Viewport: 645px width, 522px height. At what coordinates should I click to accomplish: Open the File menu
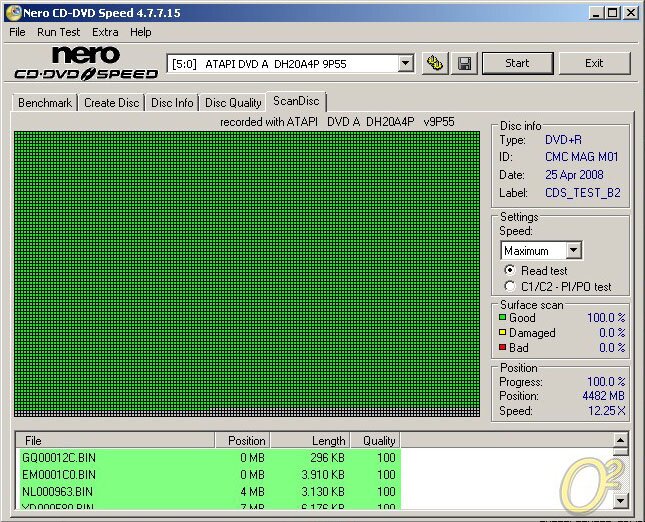(x=17, y=32)
